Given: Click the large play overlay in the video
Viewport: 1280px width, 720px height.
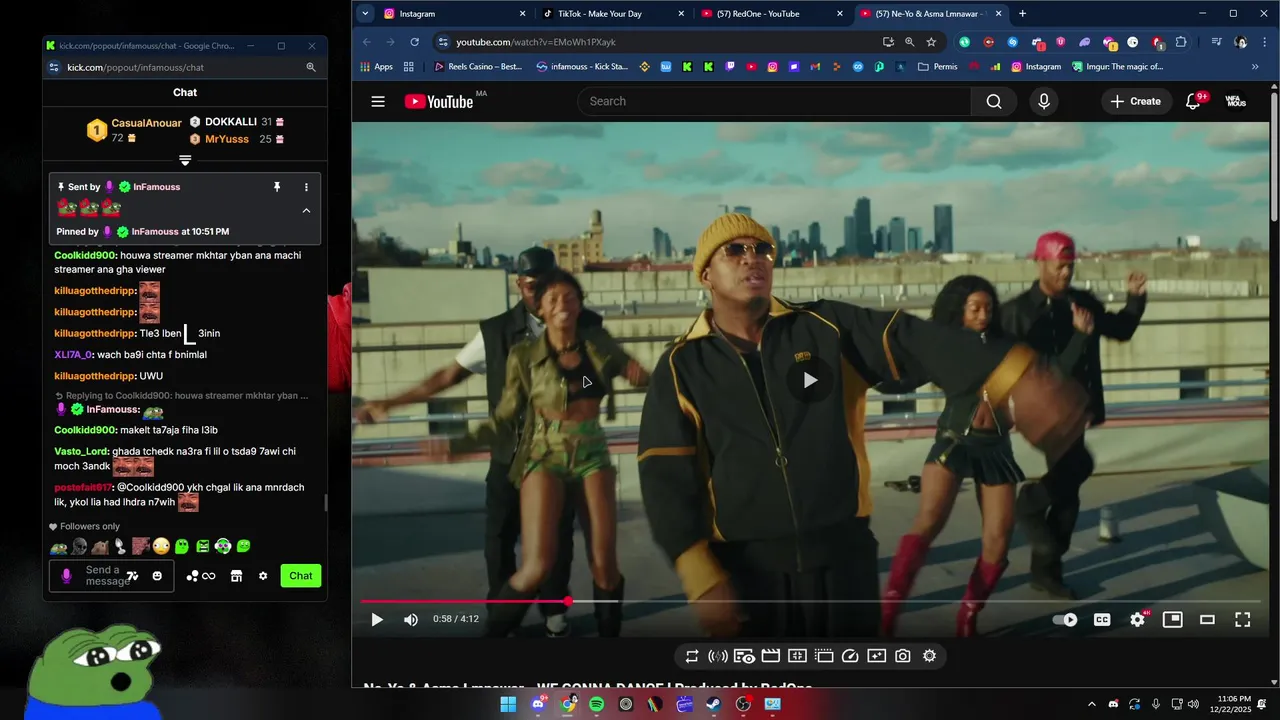Looking at the screenshot, I should point(810,380).
